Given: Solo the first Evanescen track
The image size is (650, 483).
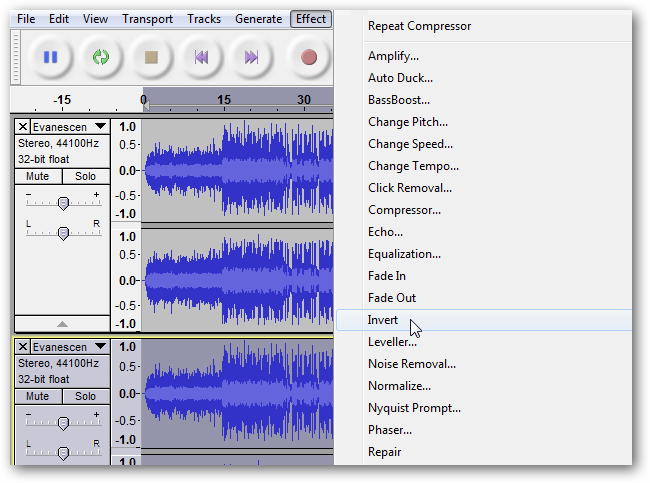Looking at the screenshot, I should tap(86, 176).
